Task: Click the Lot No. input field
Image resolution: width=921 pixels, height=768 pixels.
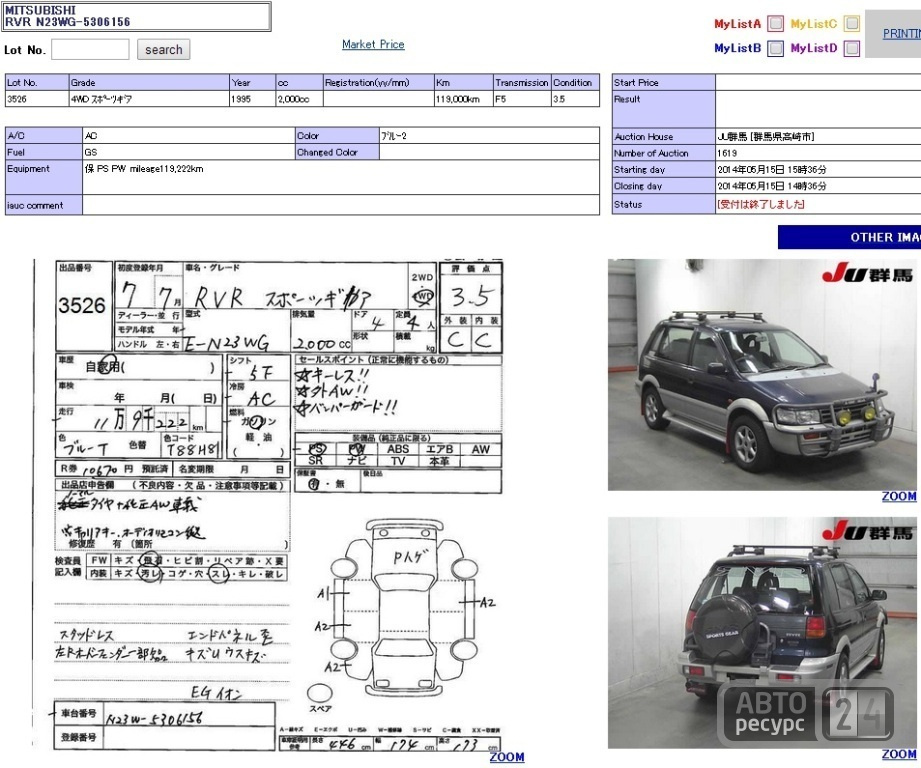Action: (90, 49)
